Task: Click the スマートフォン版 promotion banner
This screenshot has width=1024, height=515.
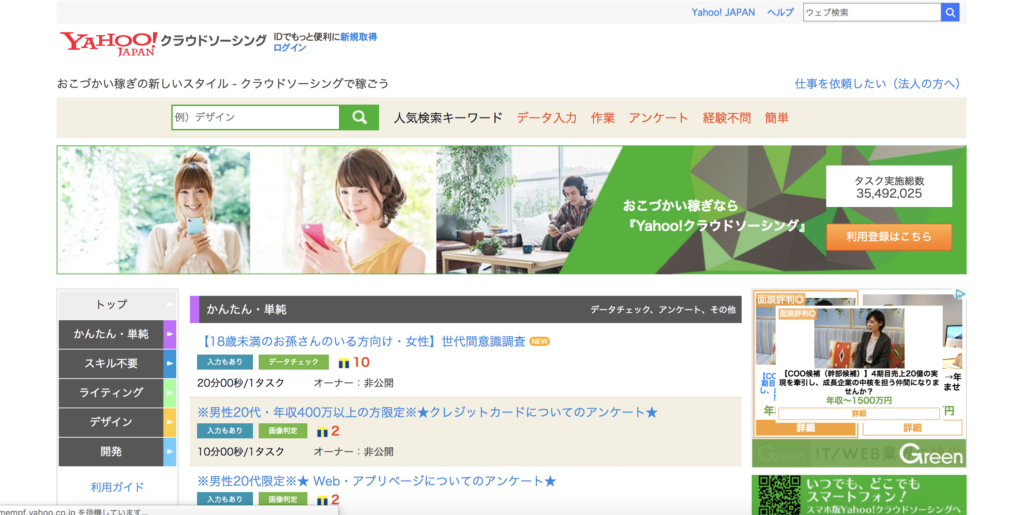Action: coord(859,495)
